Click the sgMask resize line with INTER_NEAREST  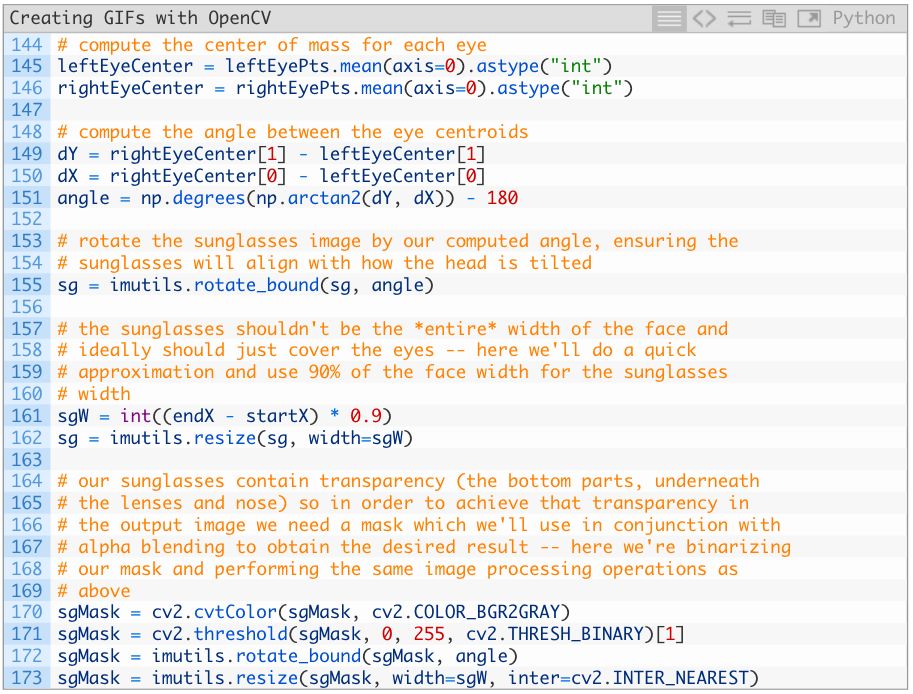pos(408,678)
